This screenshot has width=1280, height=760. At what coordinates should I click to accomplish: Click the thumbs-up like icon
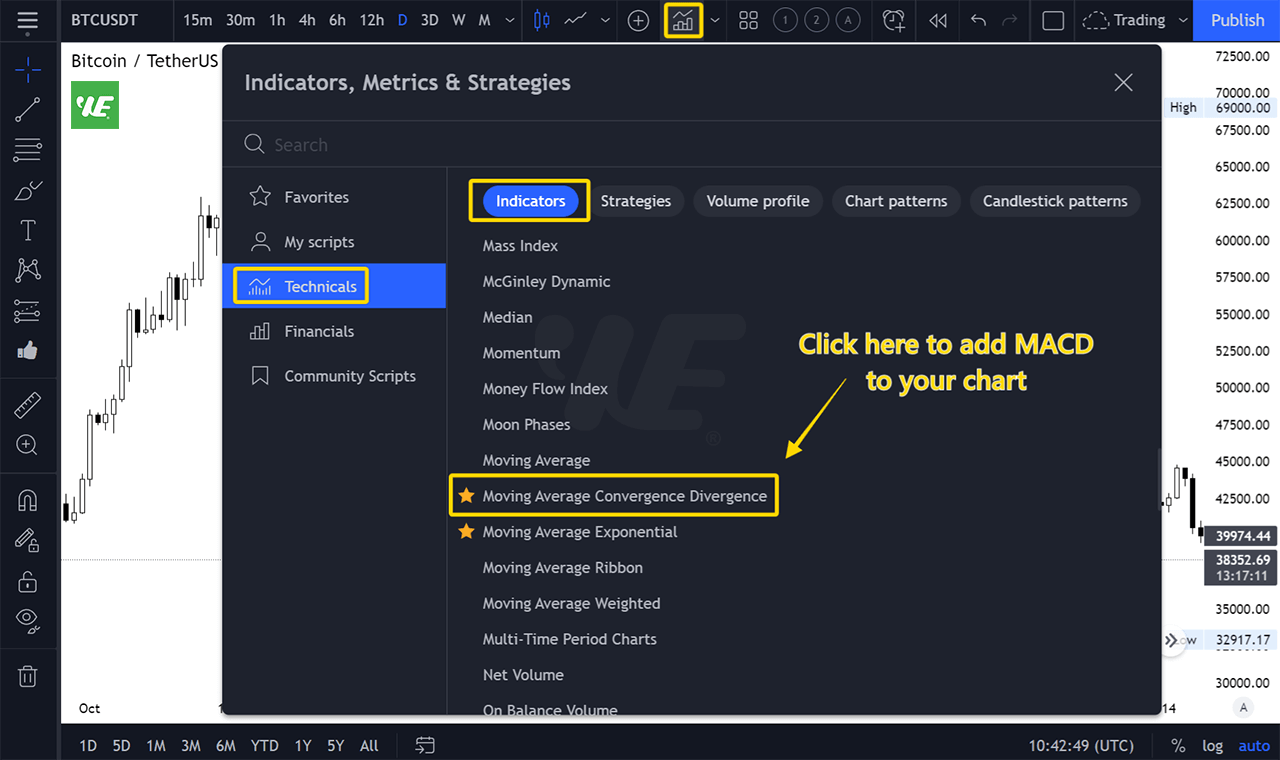pyautogui.click(x=28, y=351)
